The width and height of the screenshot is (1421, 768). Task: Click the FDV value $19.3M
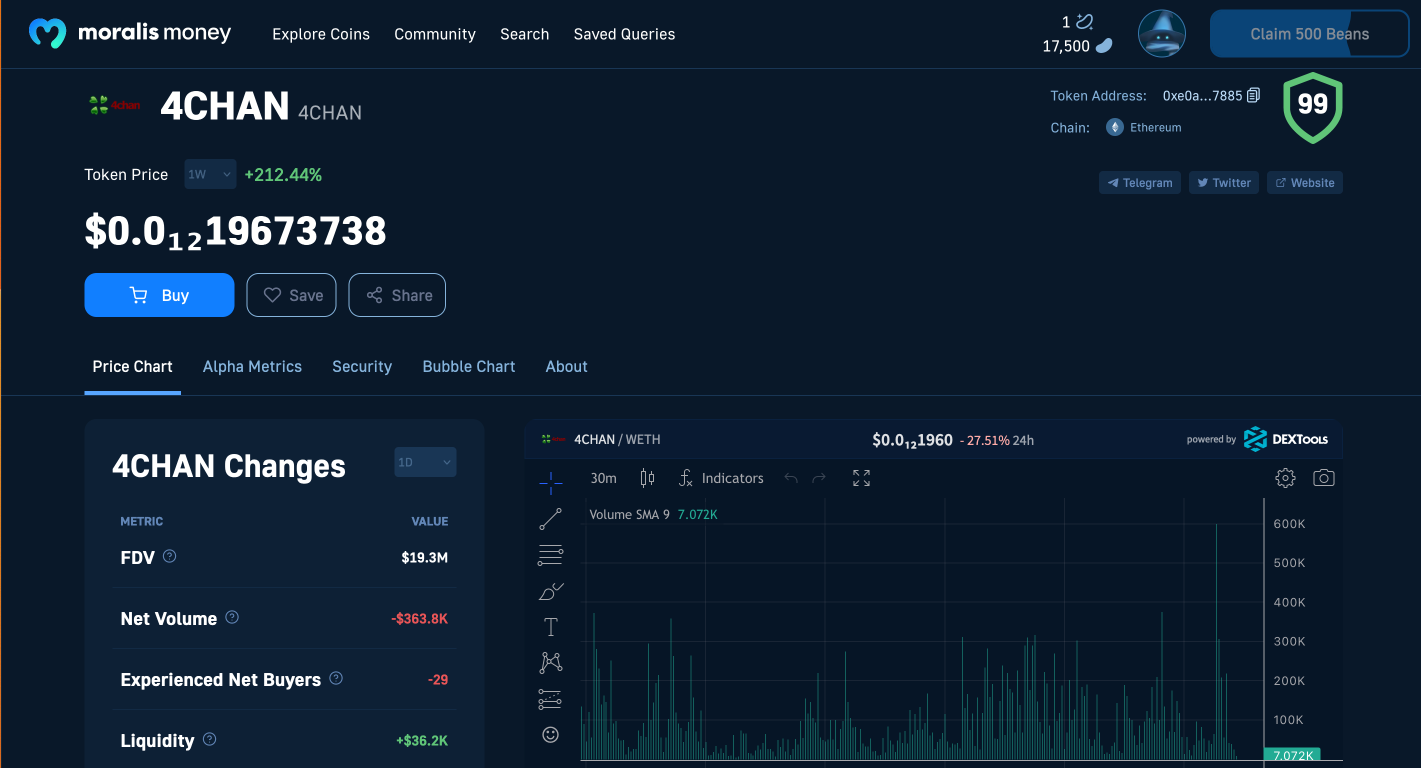click(x=424, y=557)
